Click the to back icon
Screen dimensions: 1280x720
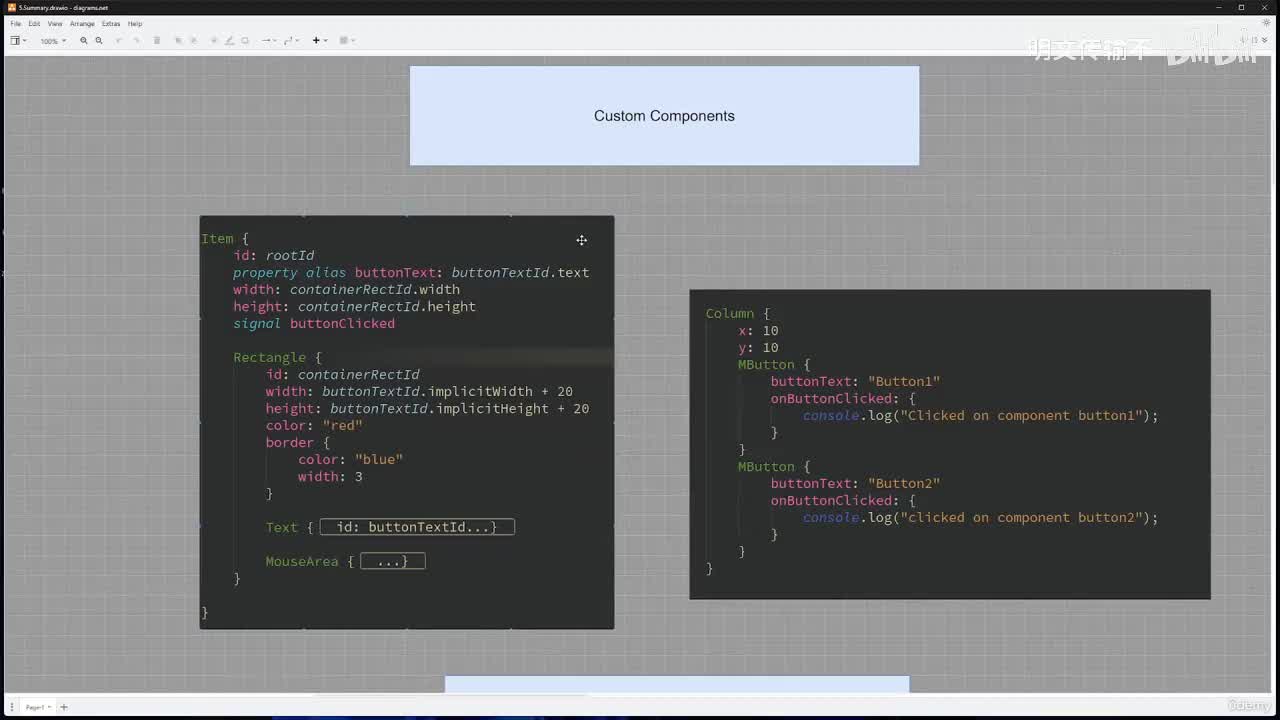(x=193, y=41)
